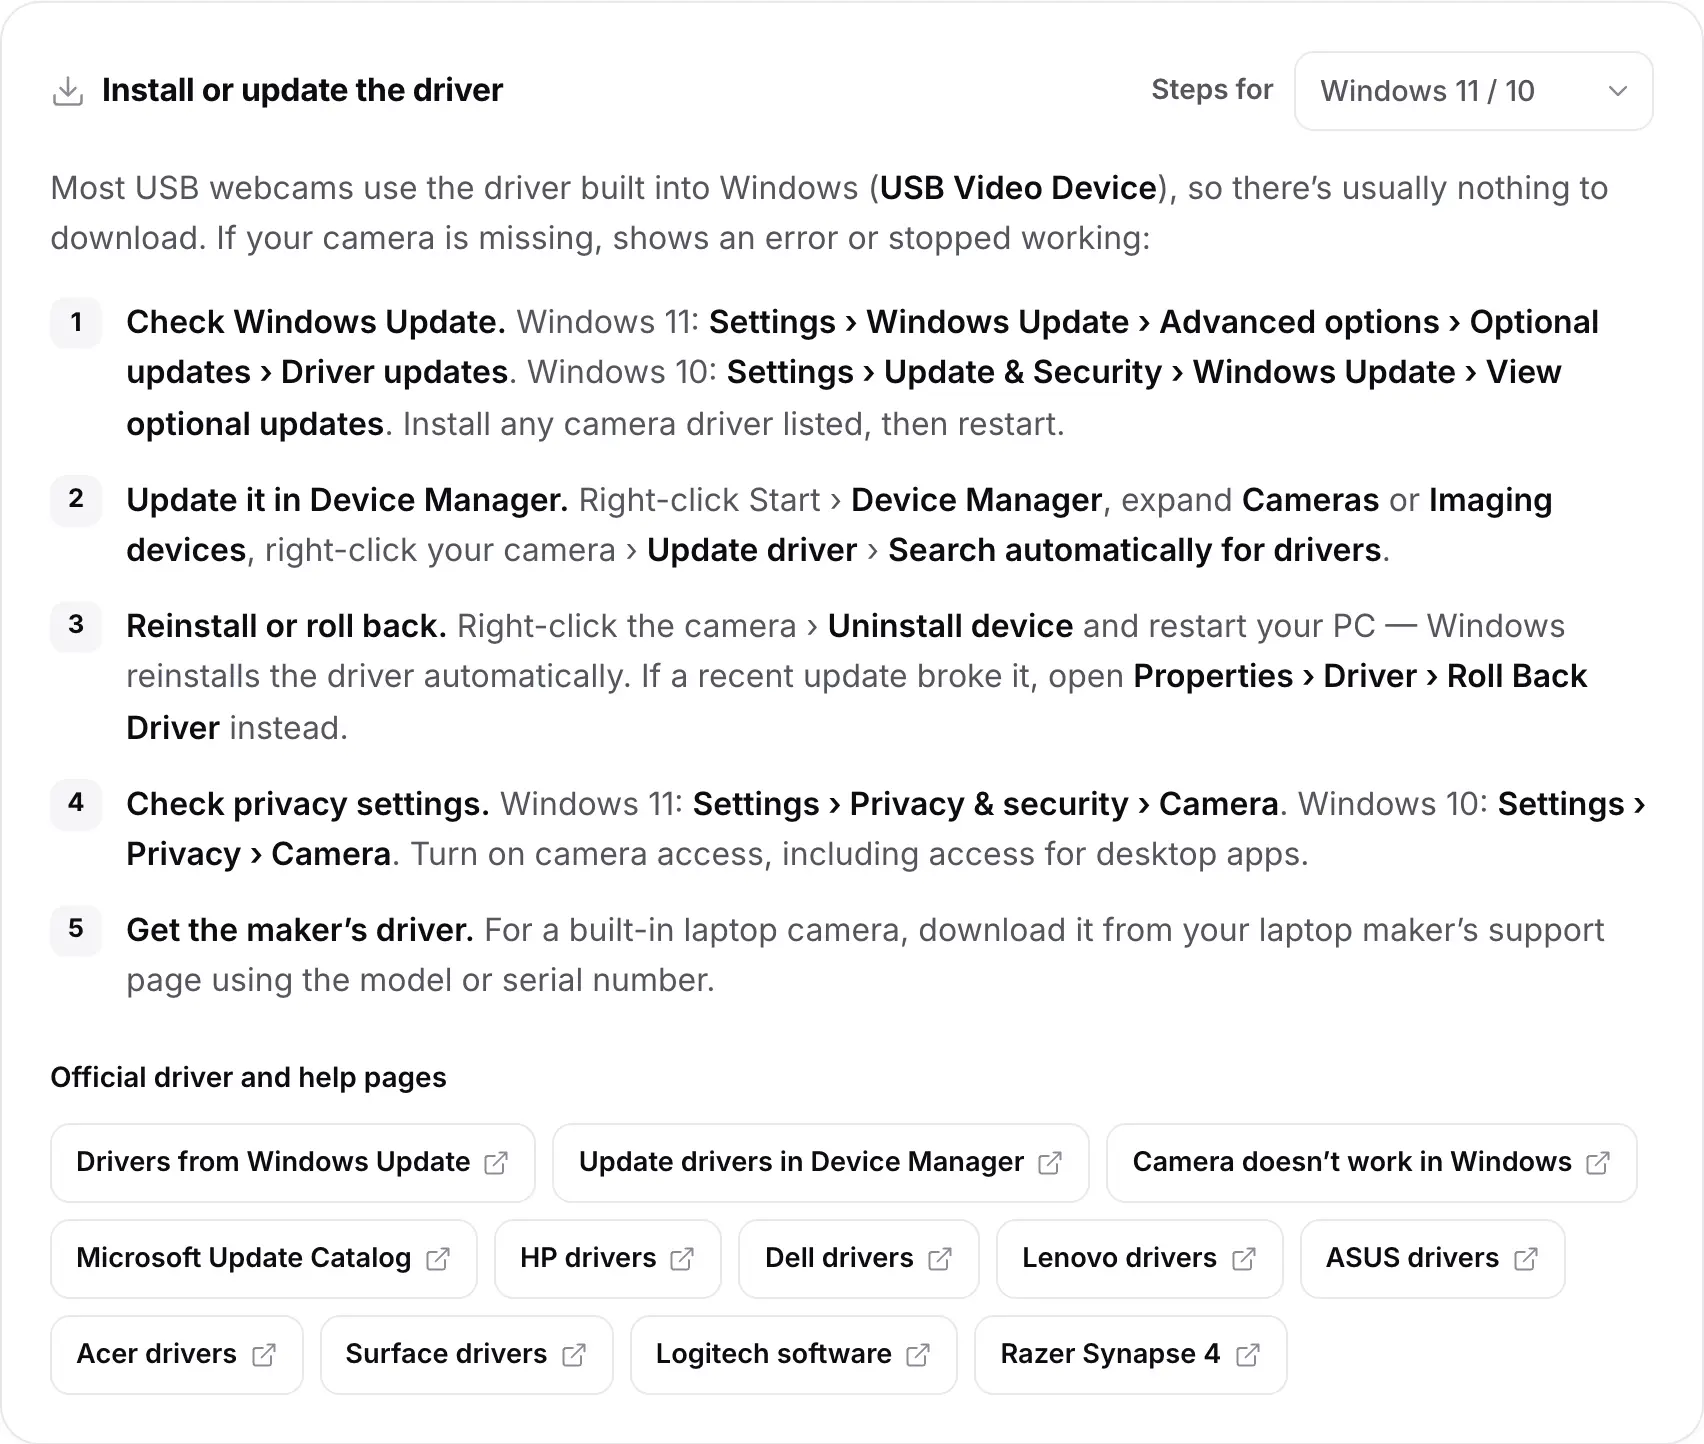Click the external-link icon on Acer drivers
1704x1444 pixels.
264,1355
